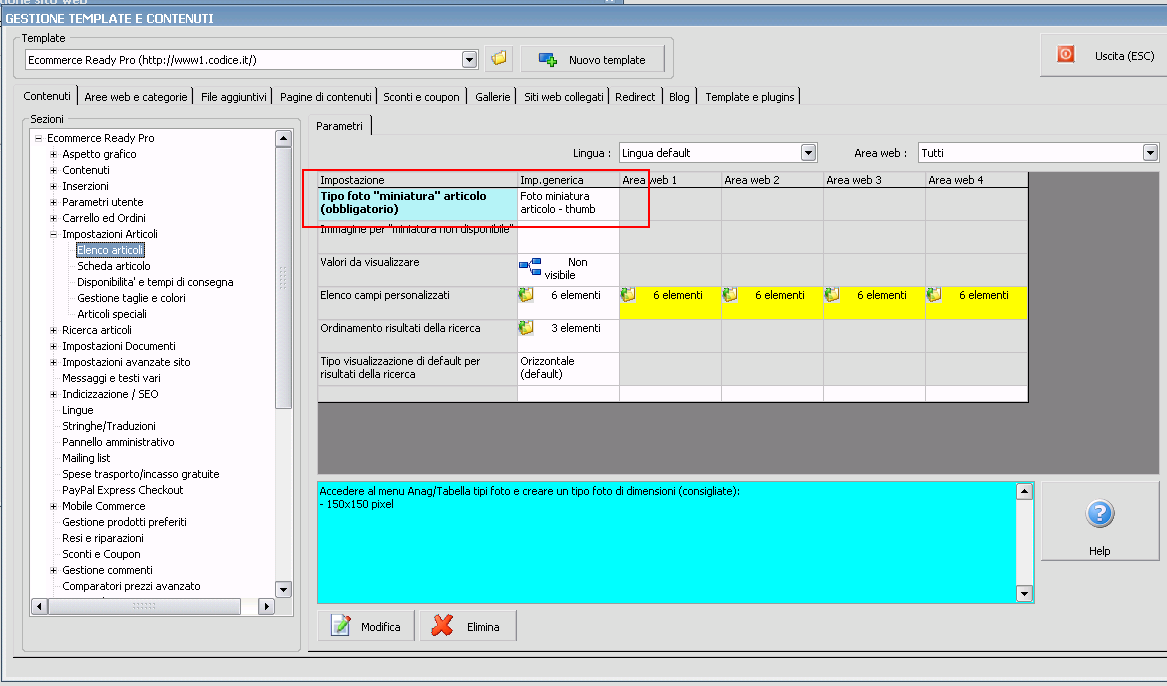Expand the Inserzioni tree node
Image resolution: width=1167 pixels, height=686 pixels.
(53, 186)
